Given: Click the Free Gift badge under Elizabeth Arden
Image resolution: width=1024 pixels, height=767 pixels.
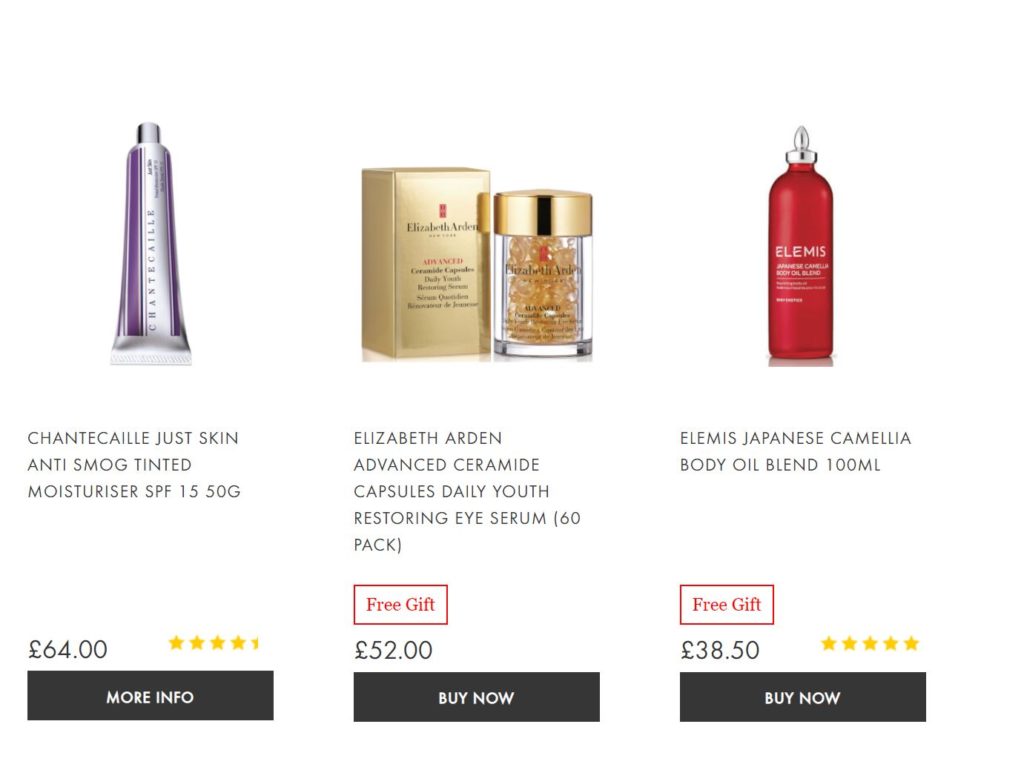Looking at the screenshot, I should (400, 604).
